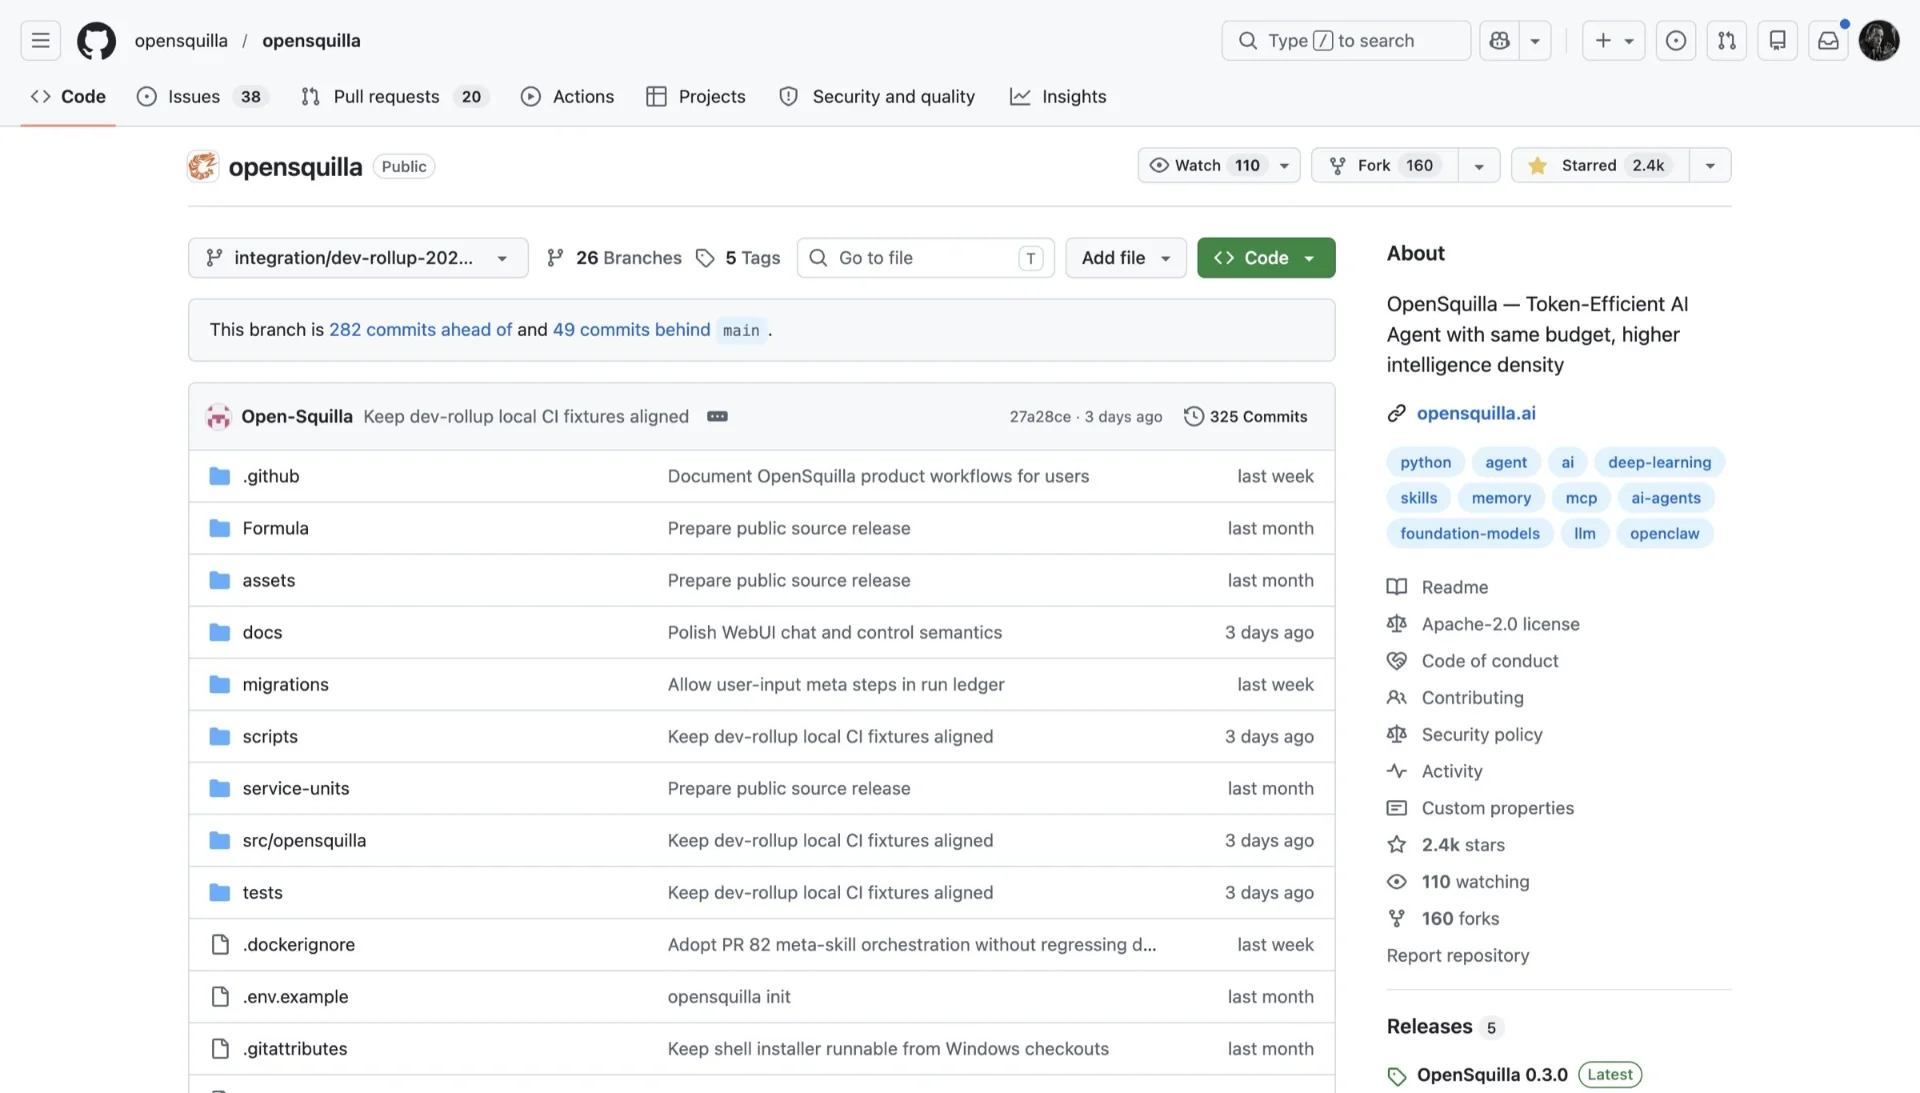Switch to the Pull requests tab
The image size is (1920, 1093).
pos(394,97)
